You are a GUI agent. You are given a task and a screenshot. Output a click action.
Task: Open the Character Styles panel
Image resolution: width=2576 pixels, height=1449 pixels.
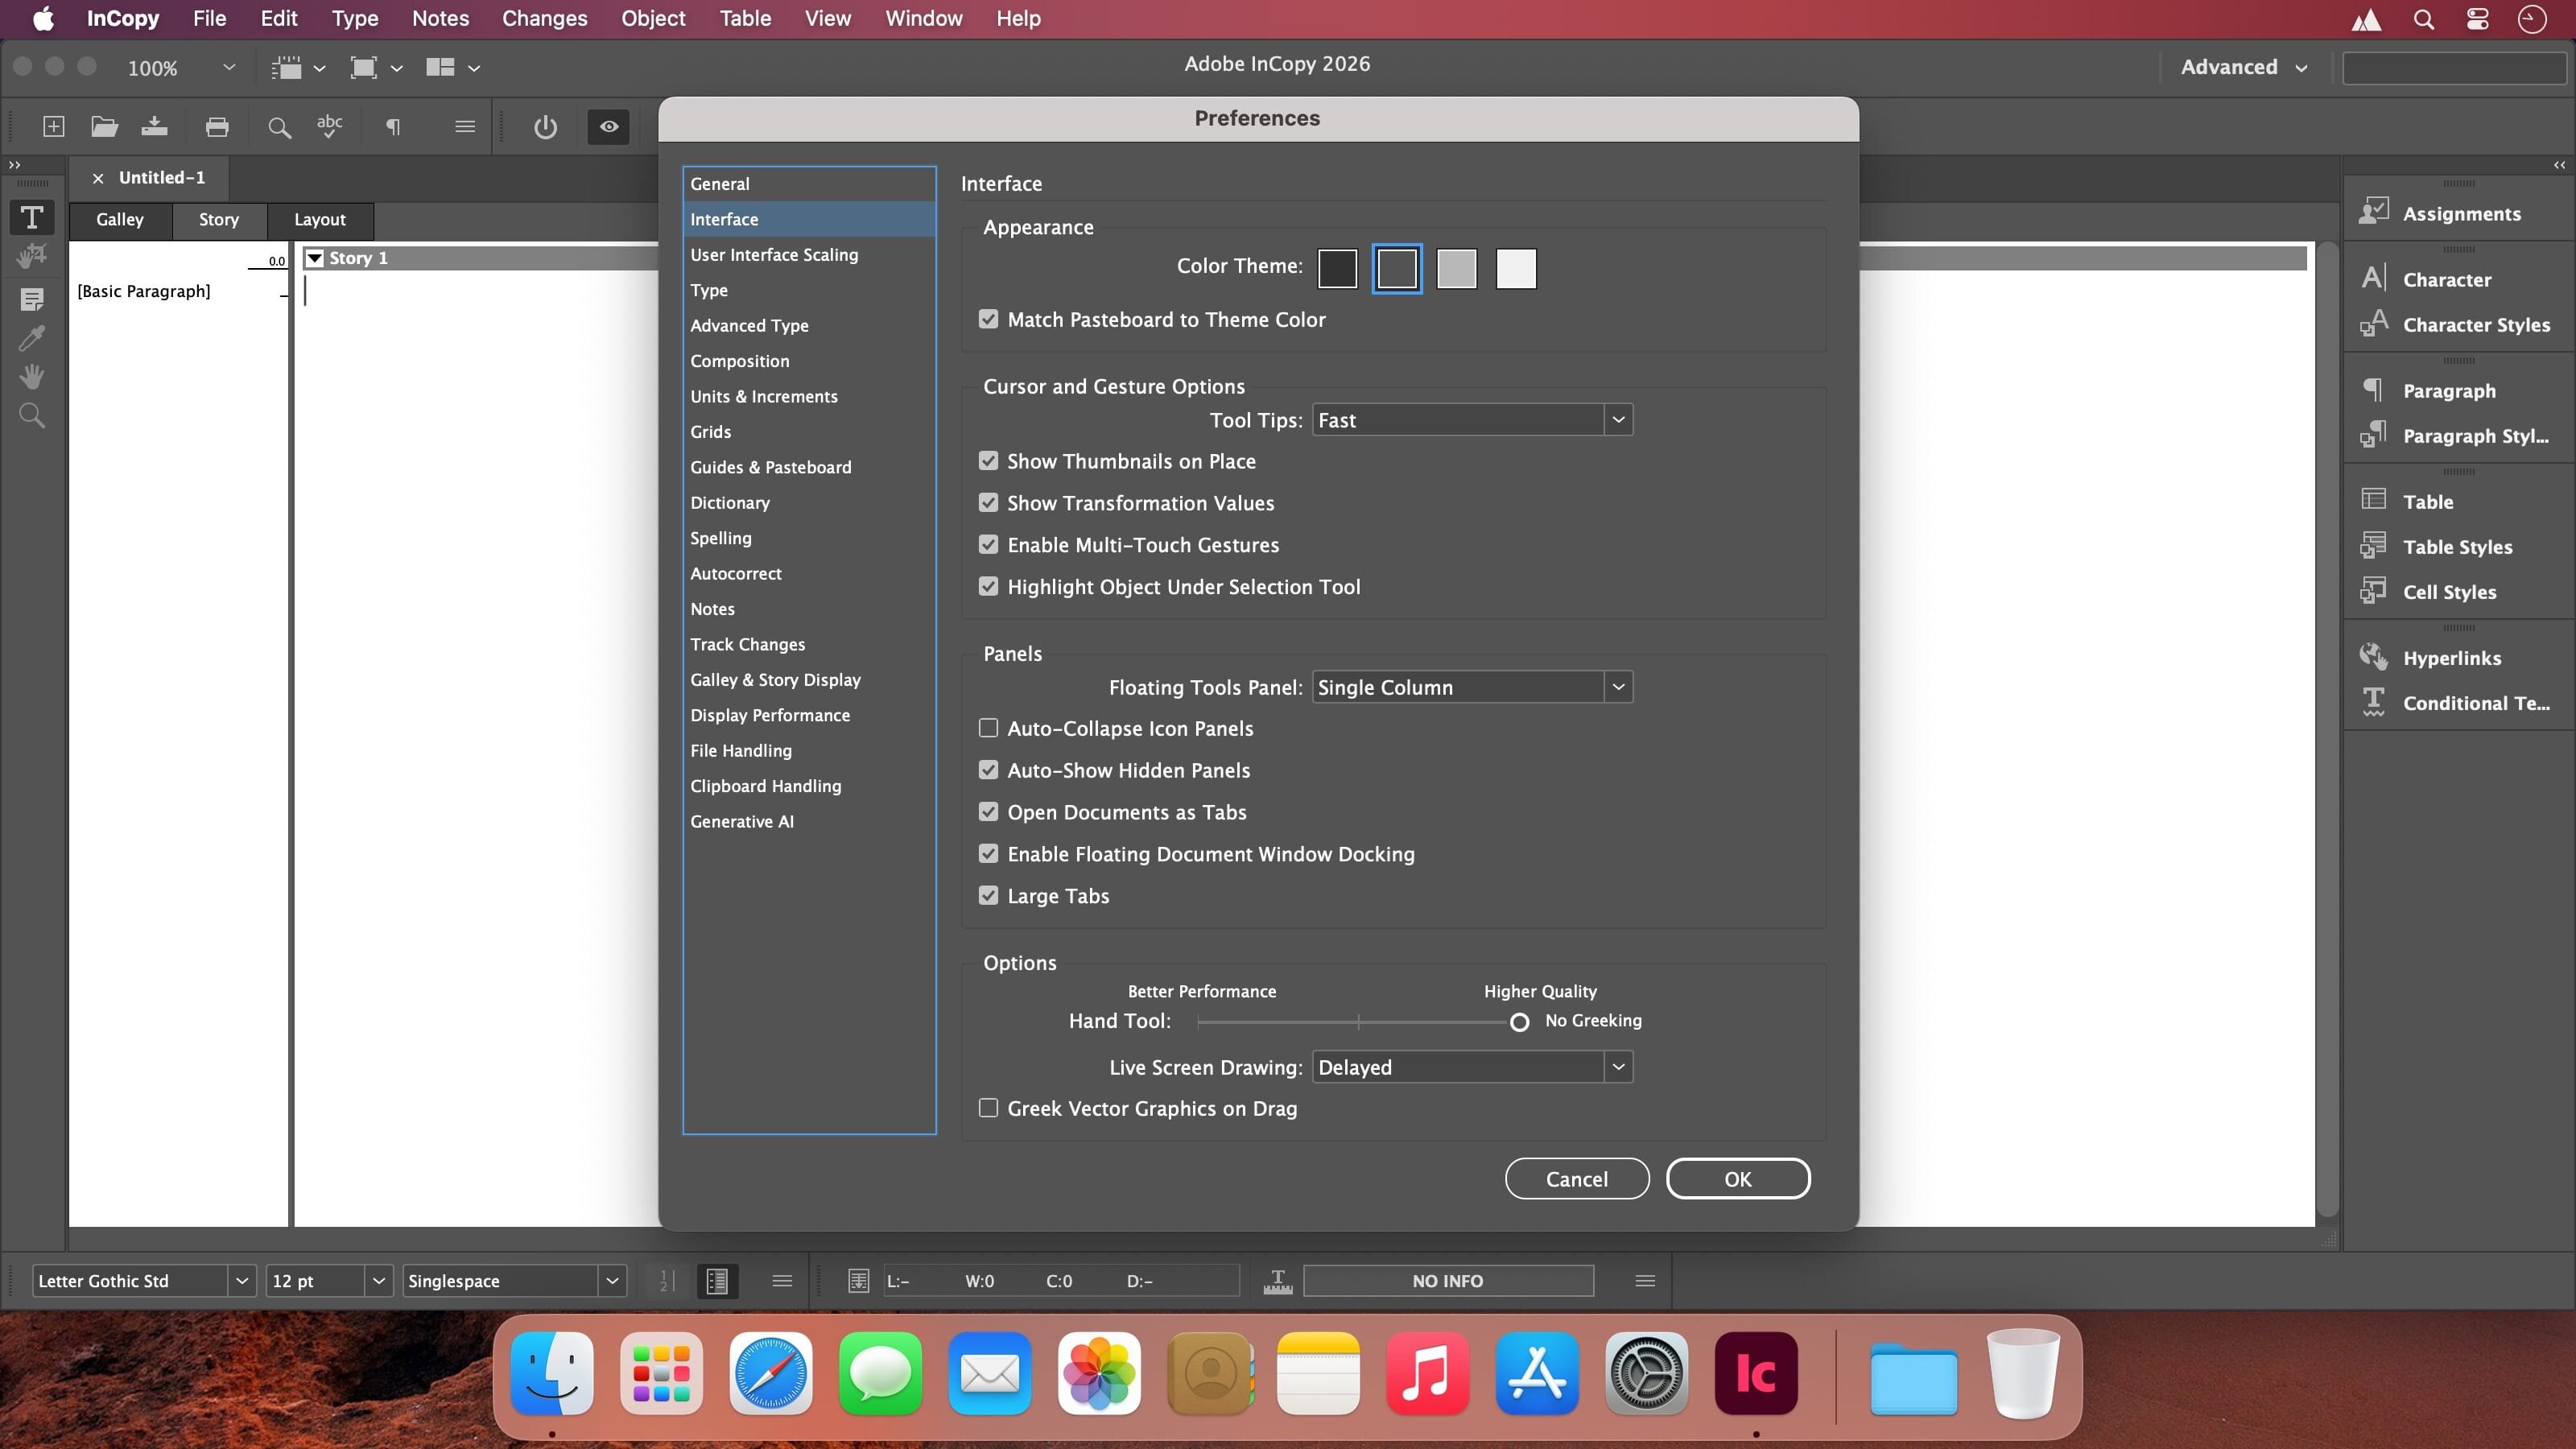click(2475, 325)
